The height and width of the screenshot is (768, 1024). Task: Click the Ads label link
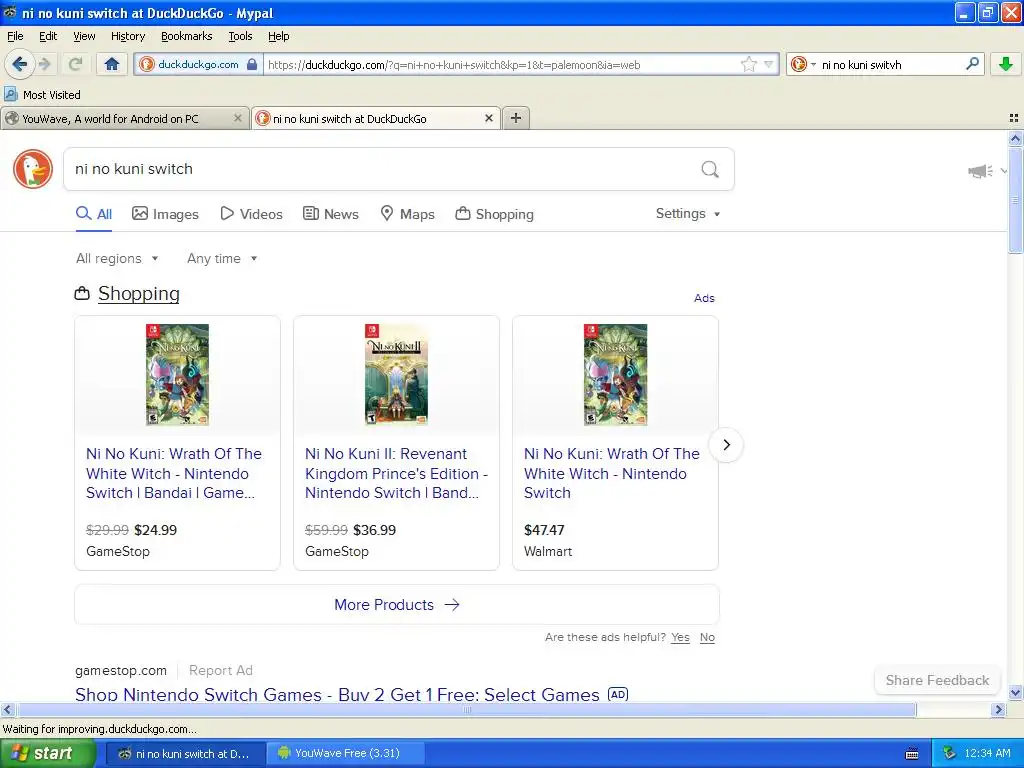(x=704, y=298)
